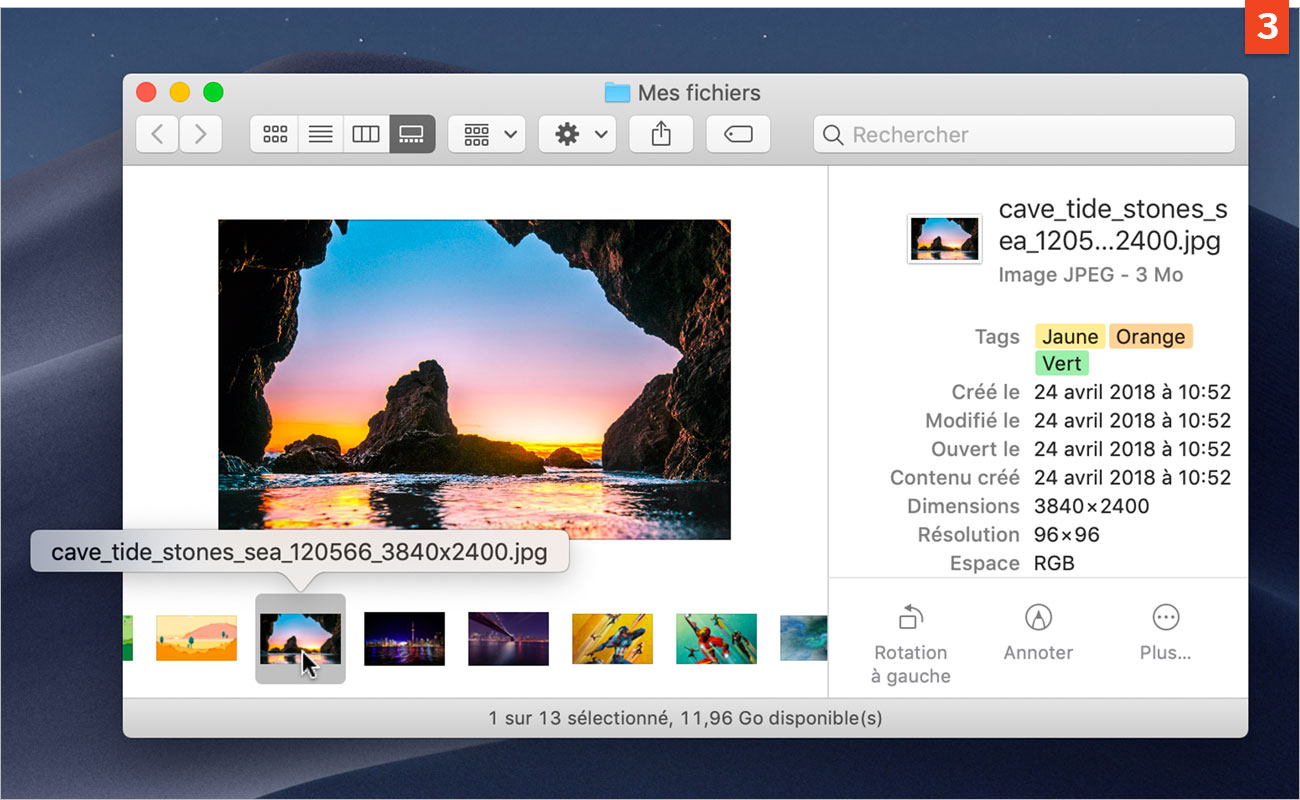Viewport: 1300px width, 800px height.
Task: Click the Share toolbar button
Action: [661, 134]
